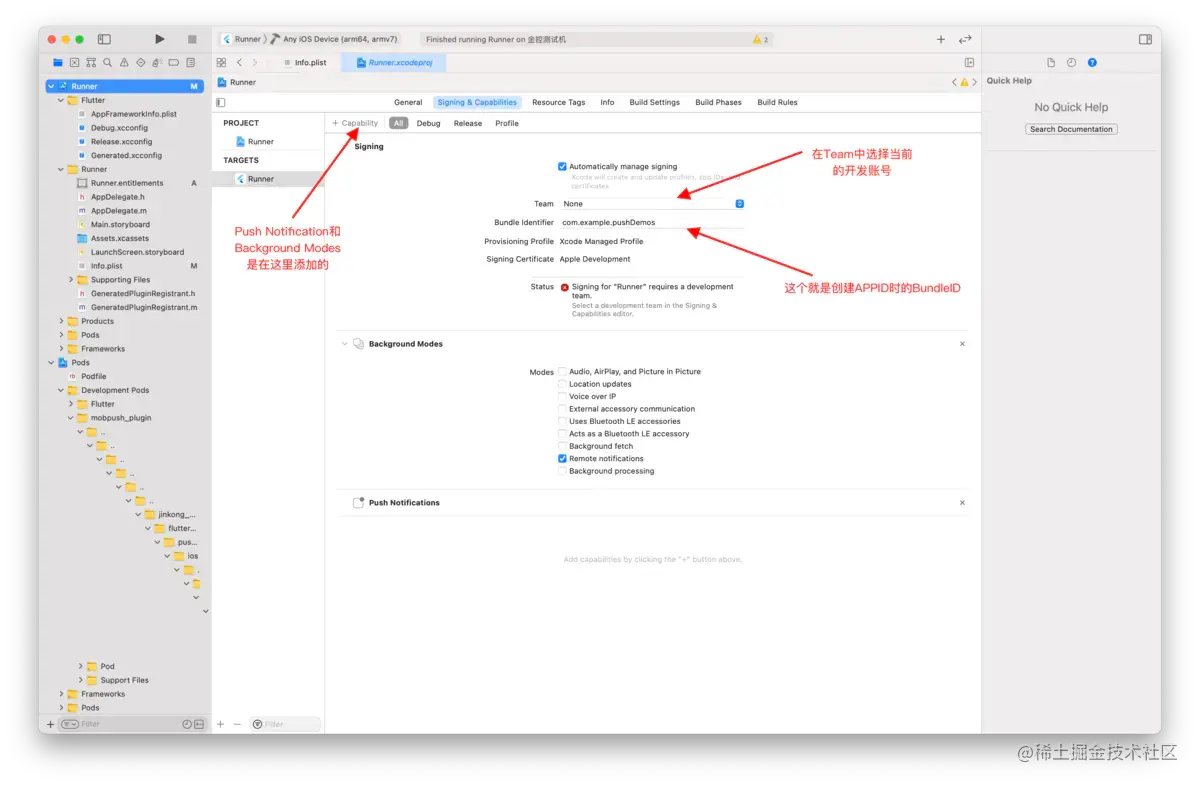
Task: Uncheck Remote notifications mode
Action: tap(562, 458)
